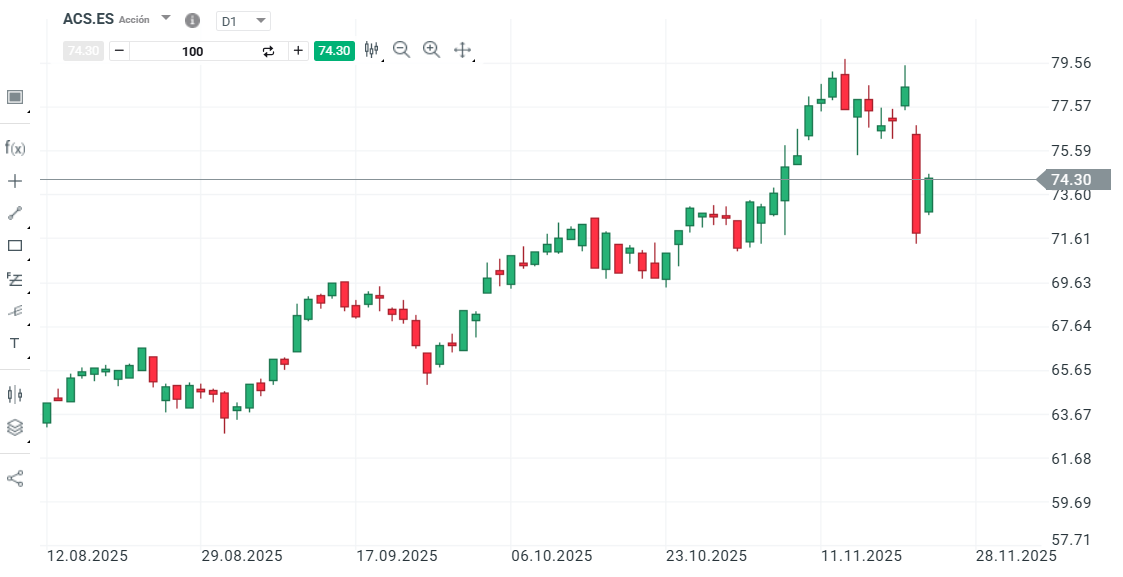Click the green 74.30 buy button

pyautogui.click(x=334, y=51)
